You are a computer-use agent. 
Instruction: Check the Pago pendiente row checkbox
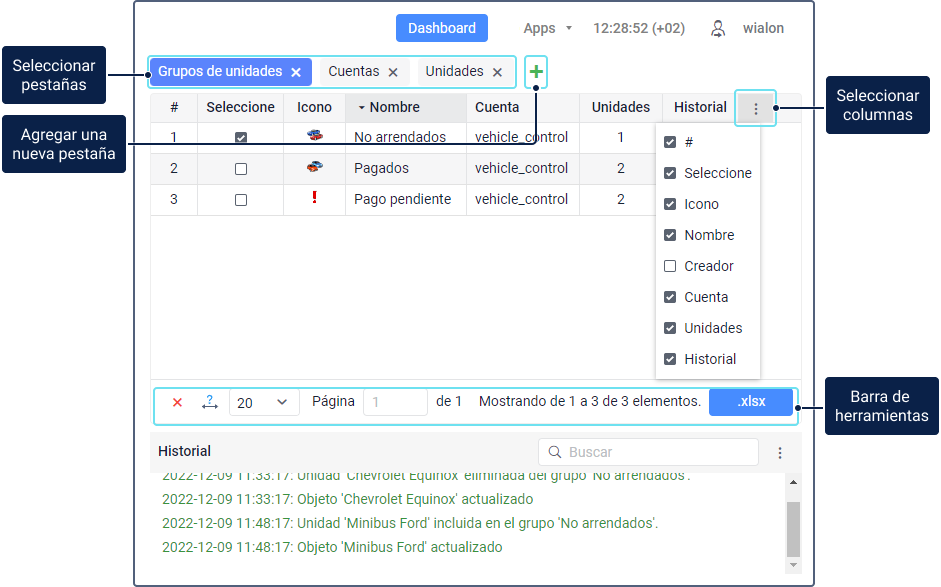(x=241, y=200)
